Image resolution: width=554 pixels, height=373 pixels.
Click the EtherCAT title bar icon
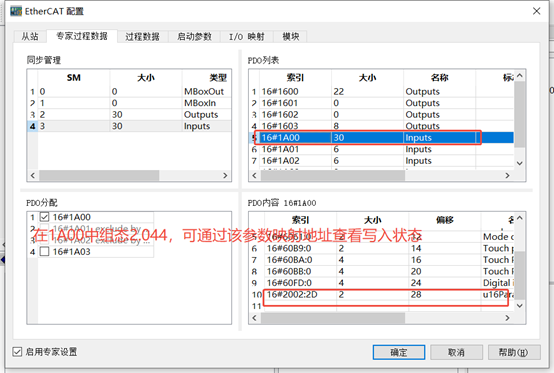16,11
